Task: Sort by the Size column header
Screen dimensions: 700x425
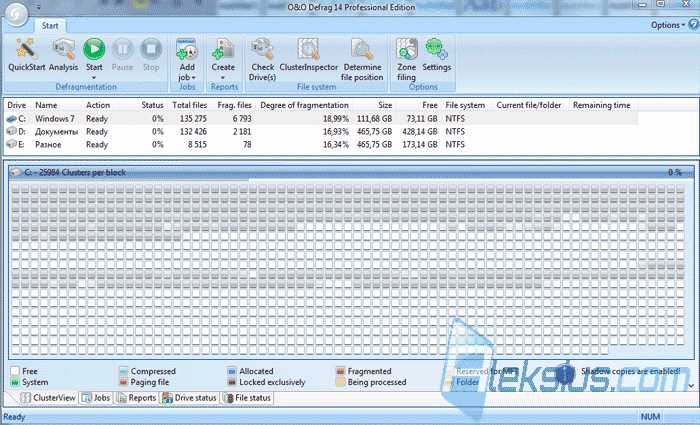Action: point(385,105)
